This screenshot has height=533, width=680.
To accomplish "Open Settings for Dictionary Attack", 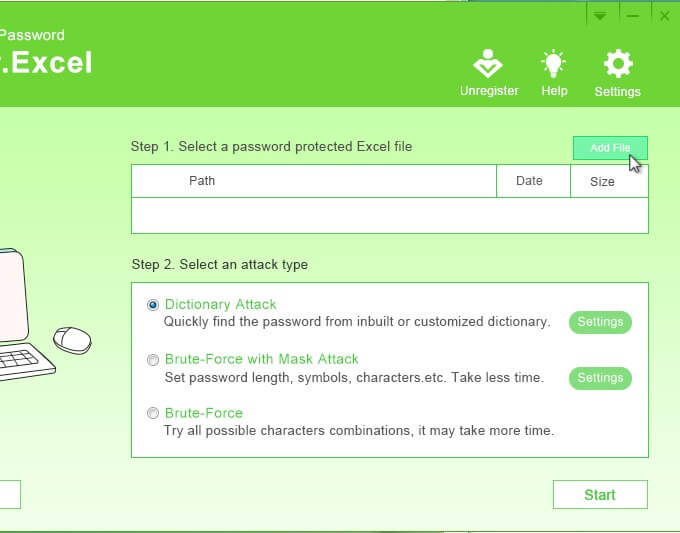I will pyautogui.click(x=600, y=322).
